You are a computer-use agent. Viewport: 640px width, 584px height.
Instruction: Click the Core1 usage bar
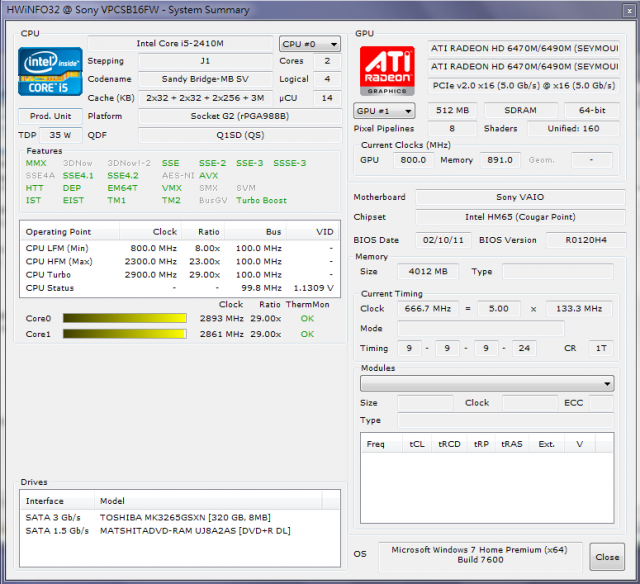pyautogui.click(x=125, y=334)
